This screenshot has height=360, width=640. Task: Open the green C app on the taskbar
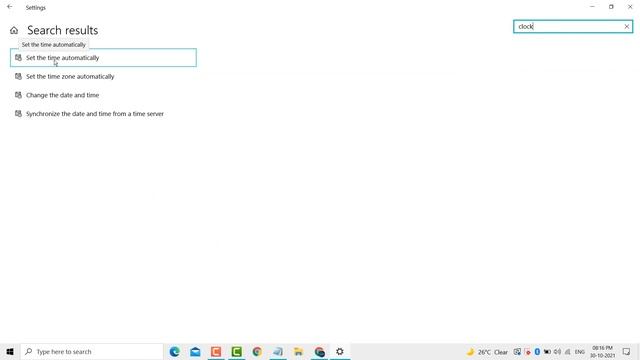tap(236, 351)
